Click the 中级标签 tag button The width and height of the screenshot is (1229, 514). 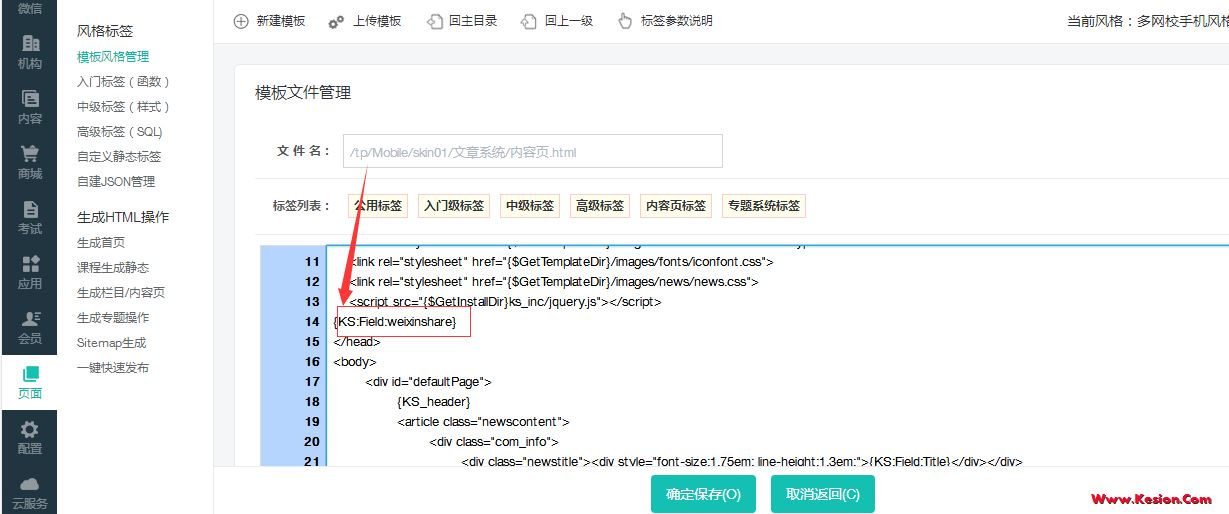pos(530,206)
